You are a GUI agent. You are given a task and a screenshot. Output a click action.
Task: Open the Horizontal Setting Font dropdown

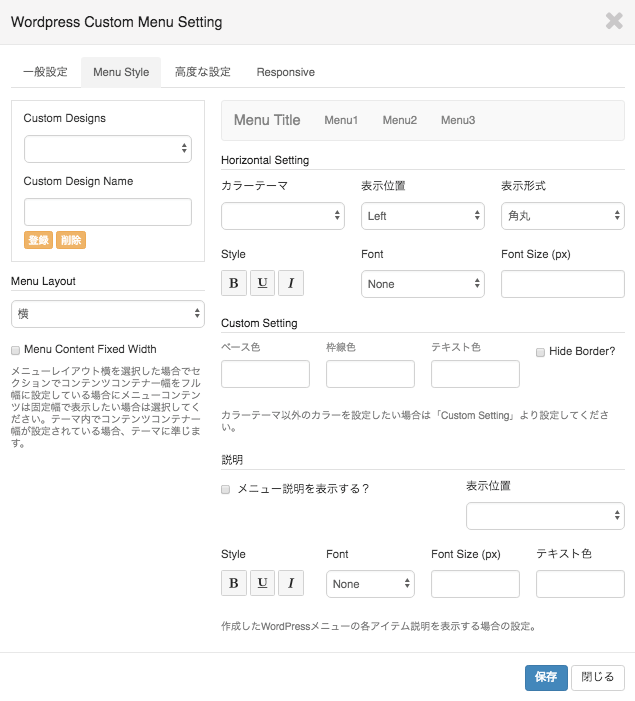point(423,284)
